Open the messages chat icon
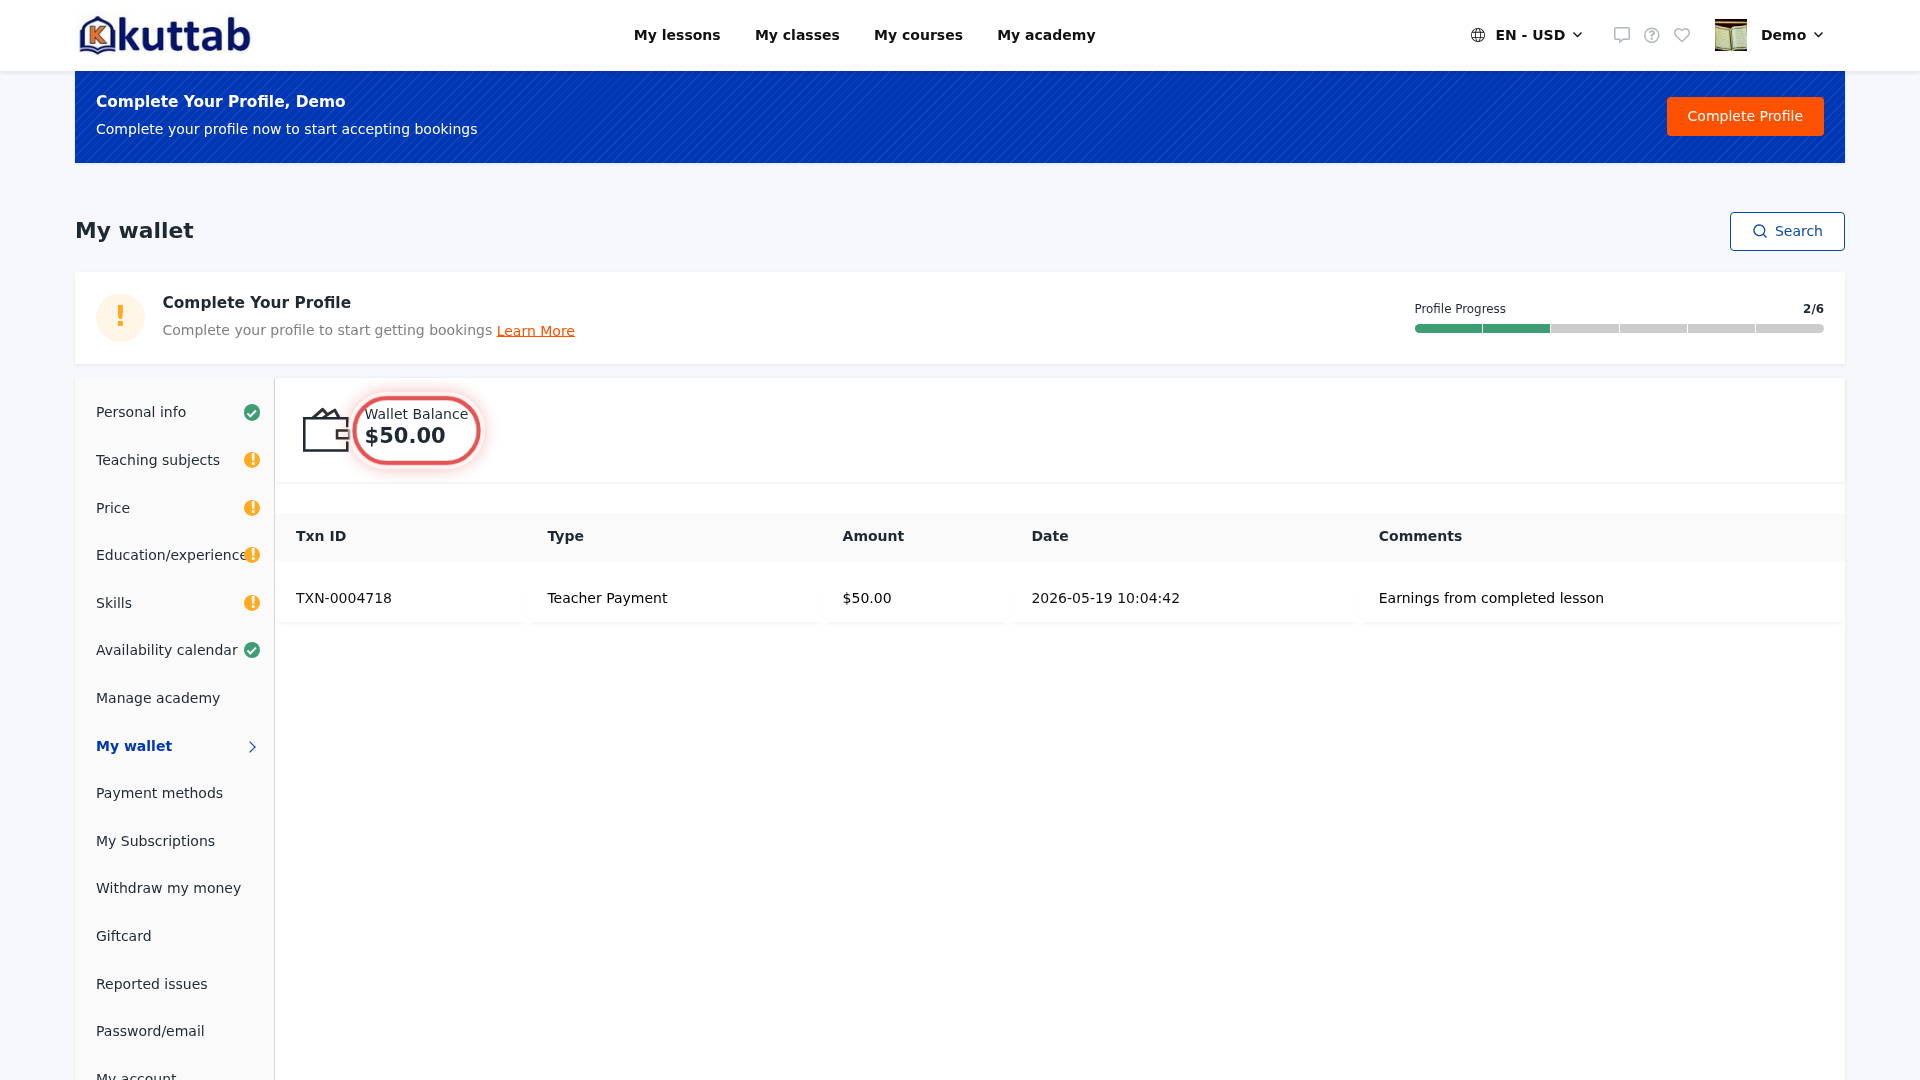Viewport: 1920px width, 1080px height. pos(1622,35)
